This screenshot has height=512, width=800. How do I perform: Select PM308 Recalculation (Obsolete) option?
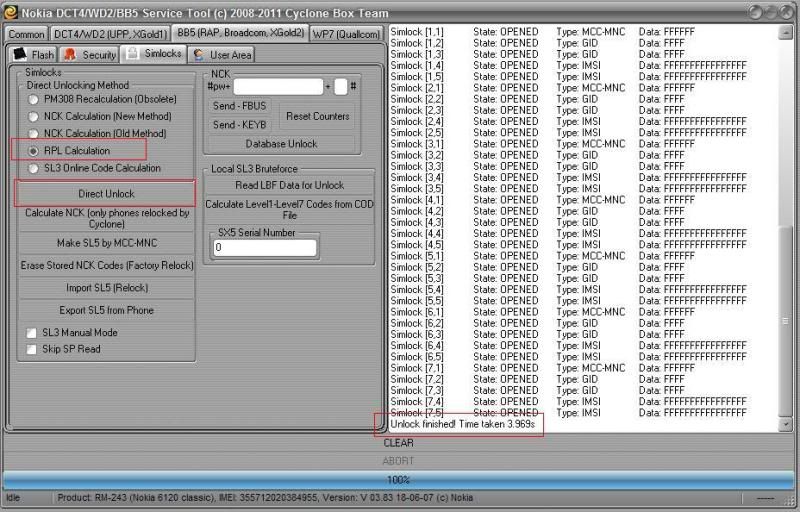pos(35,100)
